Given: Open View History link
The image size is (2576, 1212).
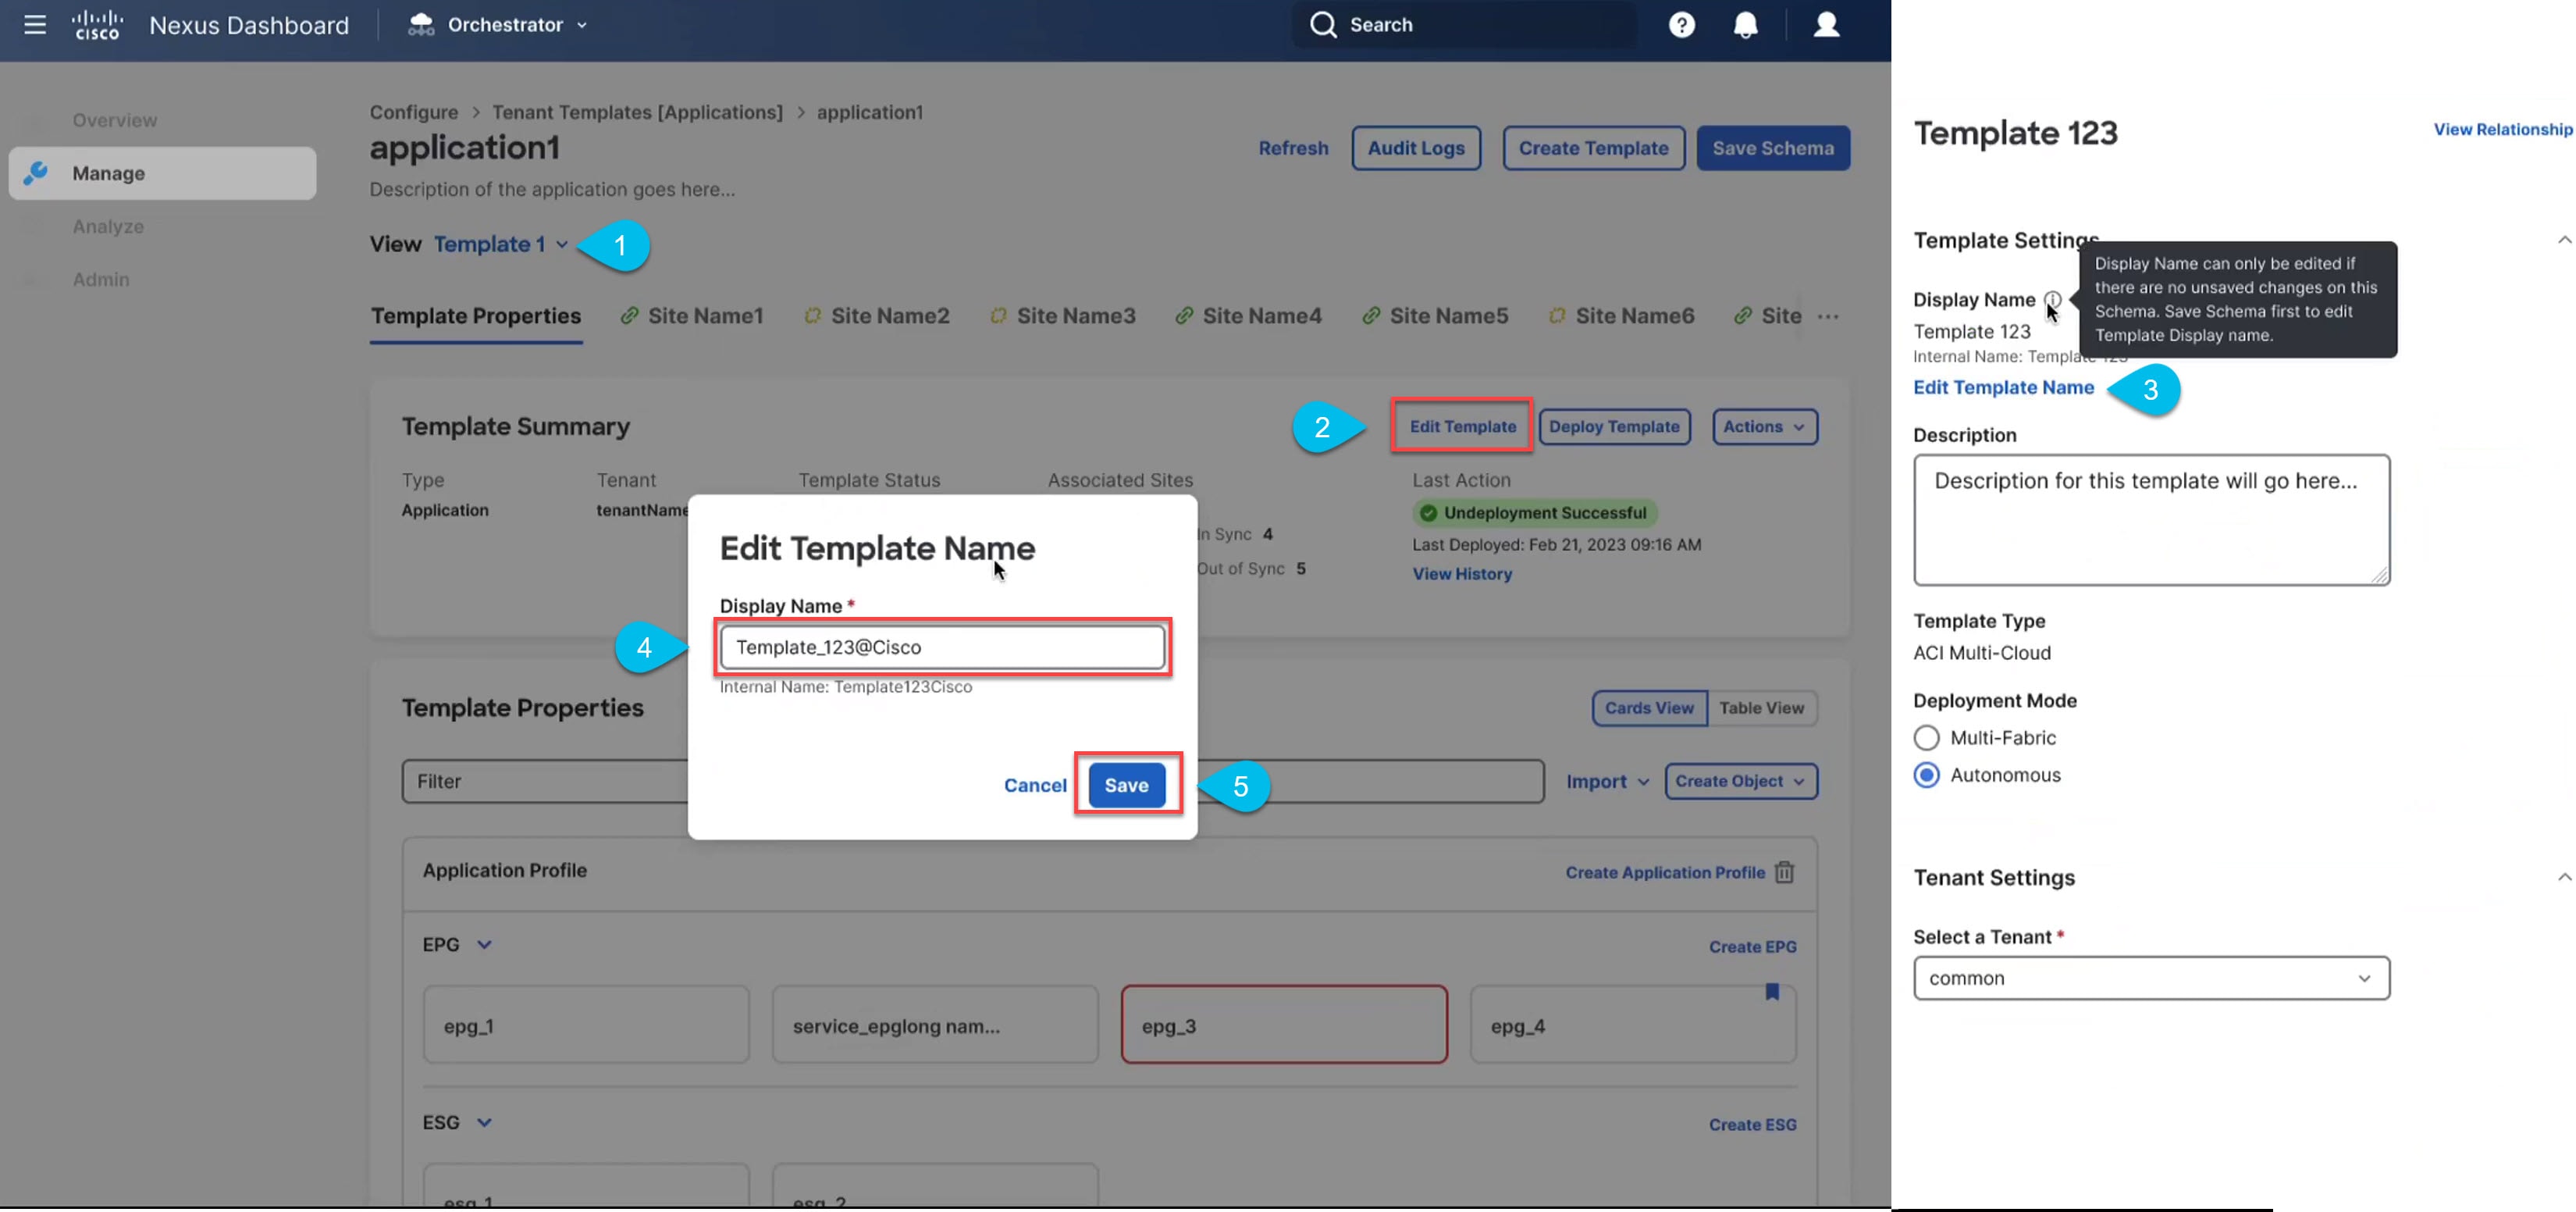Looking at the screenshot, I should [1461, 574].
